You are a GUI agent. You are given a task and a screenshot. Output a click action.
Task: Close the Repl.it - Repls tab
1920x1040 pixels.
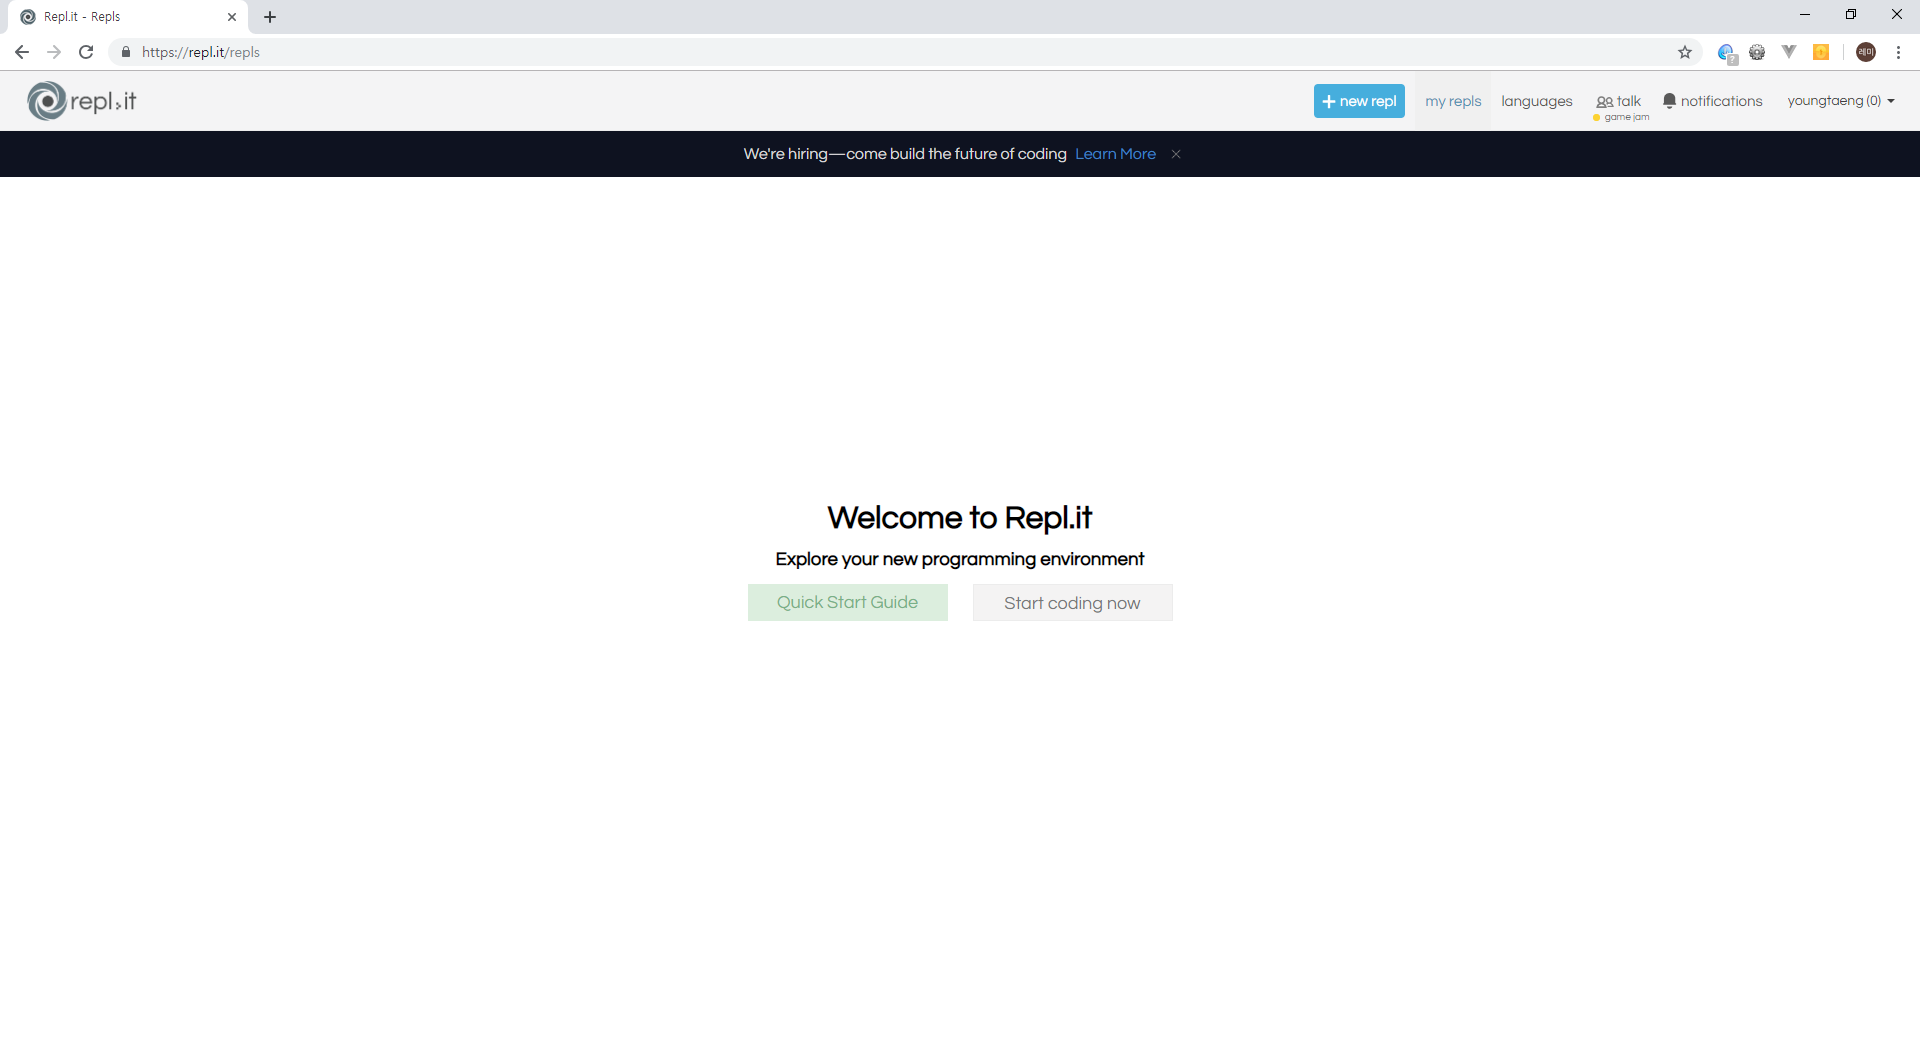point(232,17)
